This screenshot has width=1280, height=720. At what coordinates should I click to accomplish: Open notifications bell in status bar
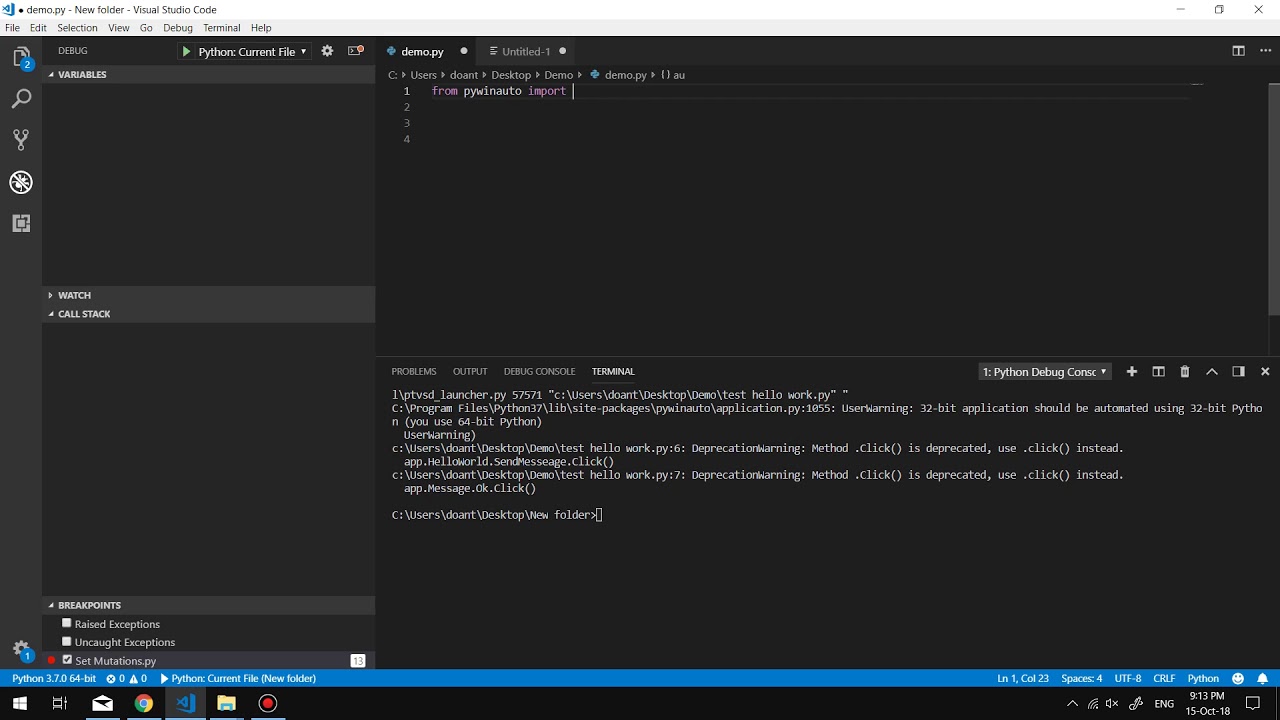pyautogui.click(x=1263, y=678)
